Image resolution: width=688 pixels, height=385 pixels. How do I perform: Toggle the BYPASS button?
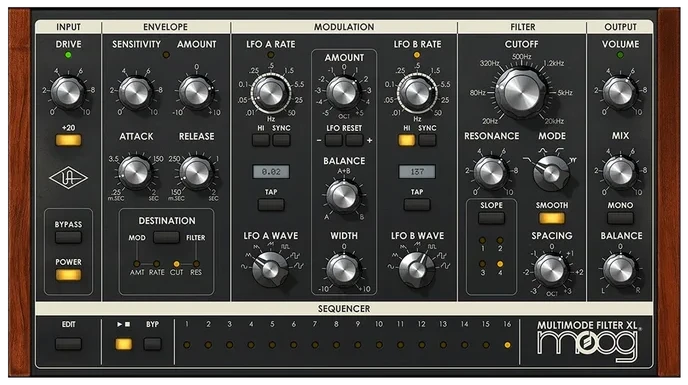[68, 237]
